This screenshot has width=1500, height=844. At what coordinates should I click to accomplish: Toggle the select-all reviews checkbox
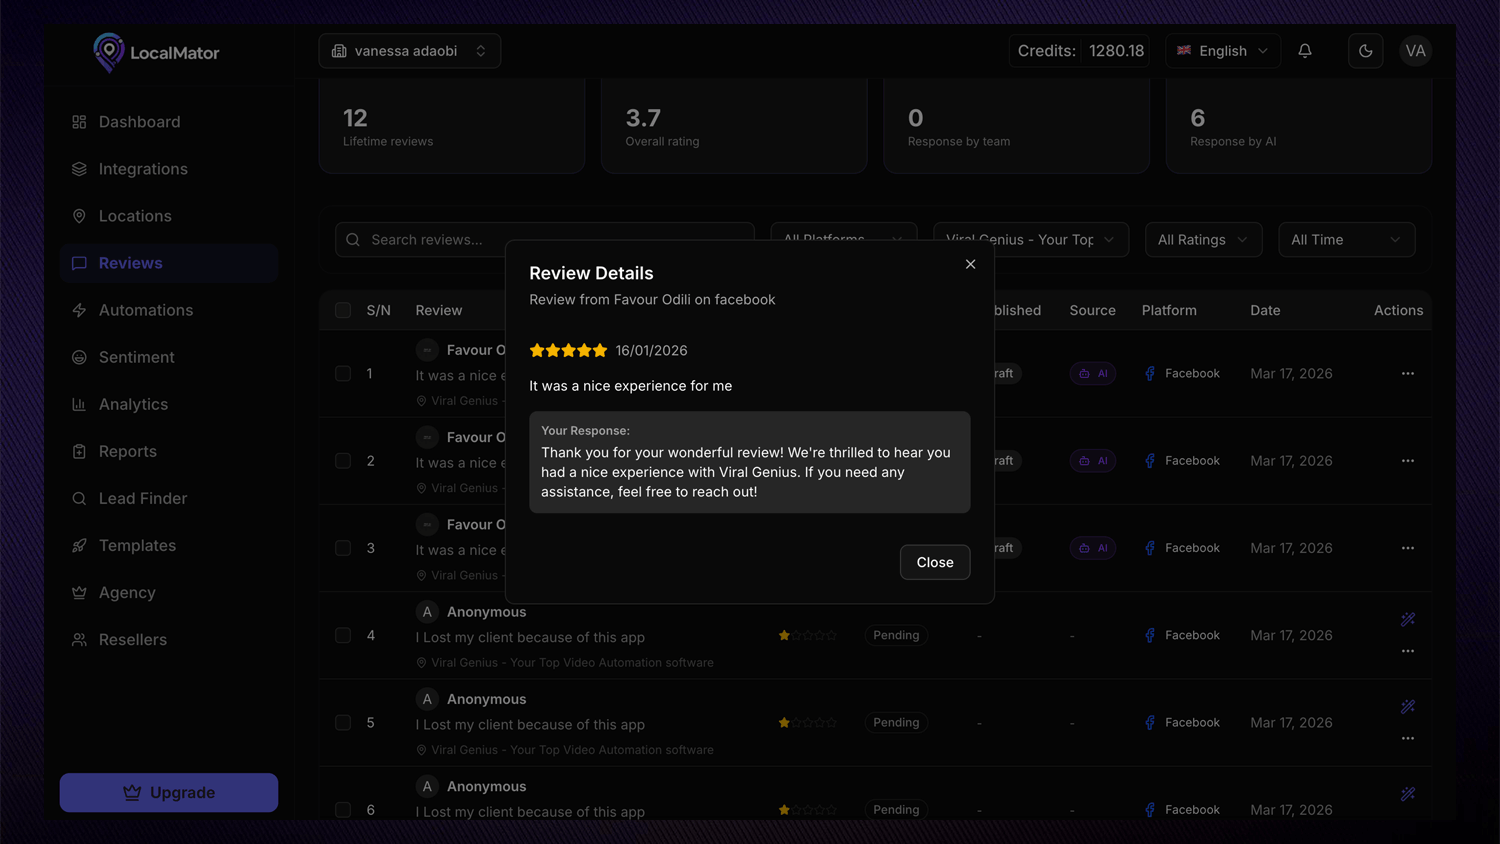343,310
